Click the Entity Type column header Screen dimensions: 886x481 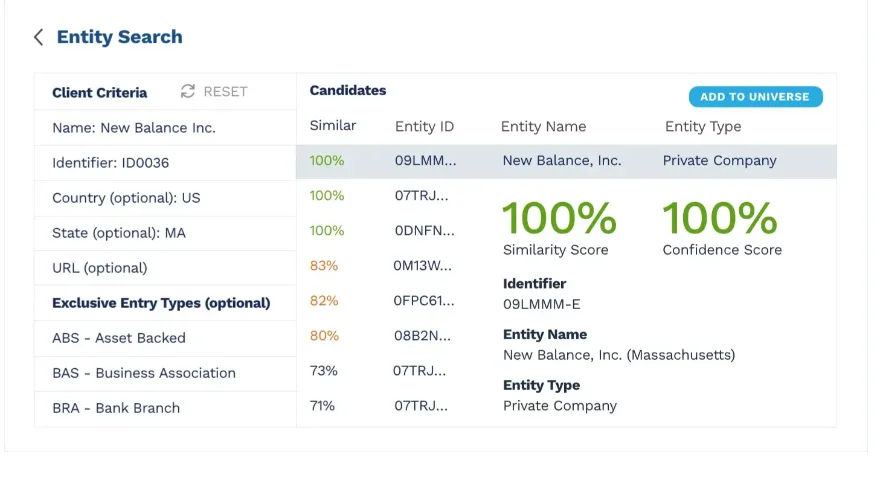point(703,127)
